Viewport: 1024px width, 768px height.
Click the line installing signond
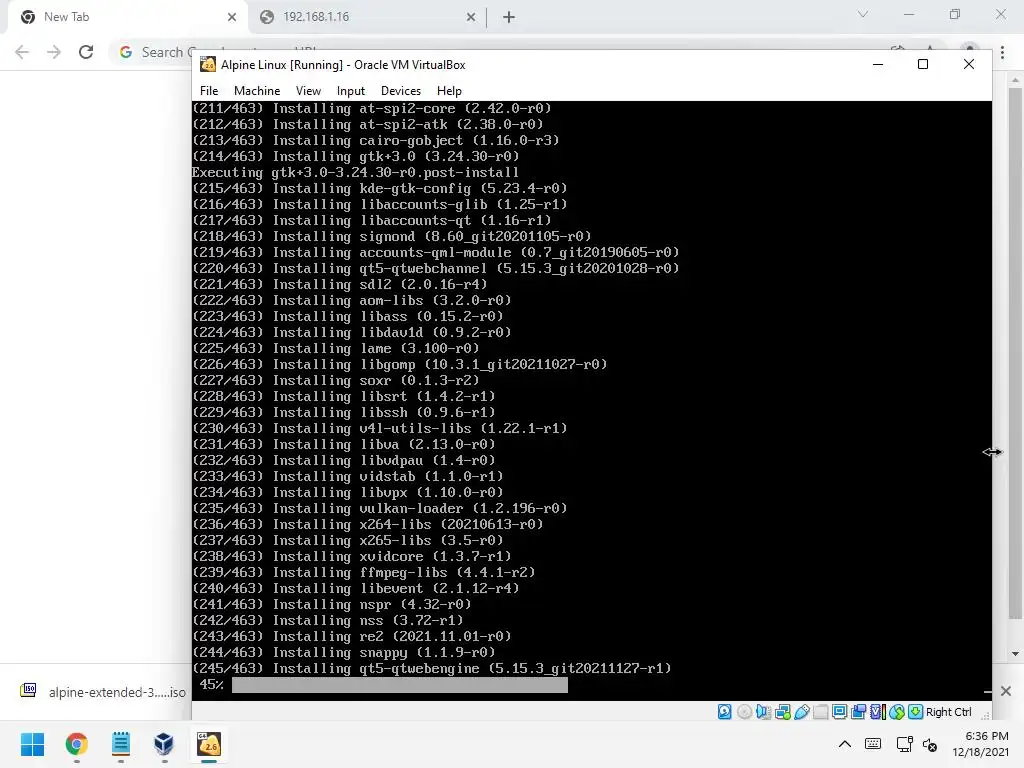tap(392, 236)
